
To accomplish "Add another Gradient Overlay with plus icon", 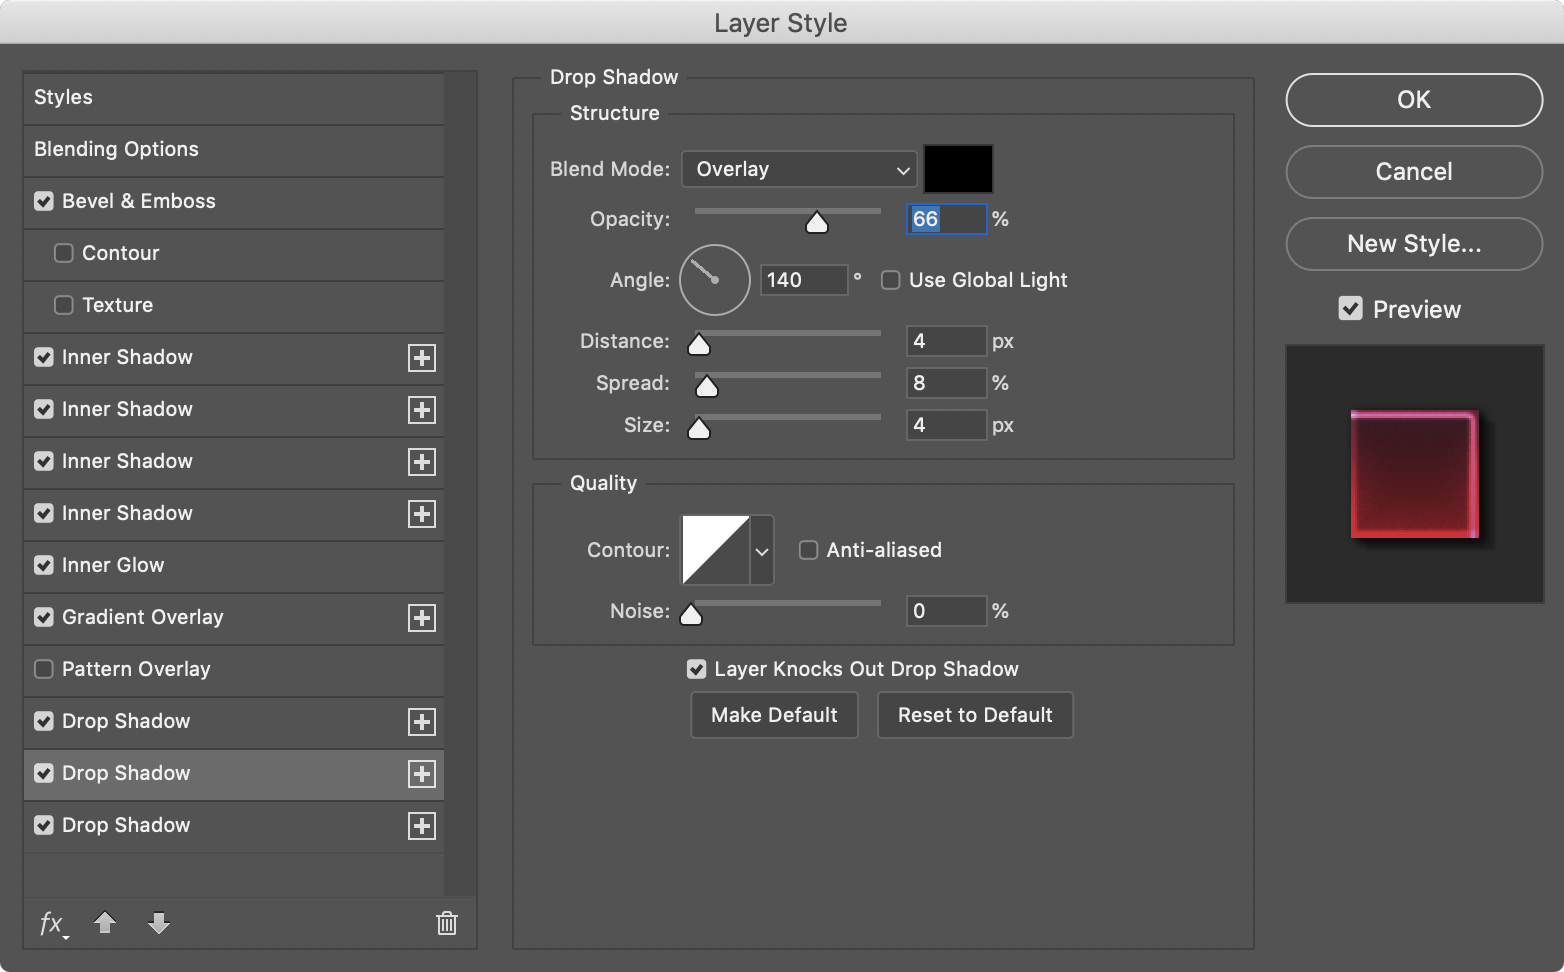I will (x=422, y=618).
